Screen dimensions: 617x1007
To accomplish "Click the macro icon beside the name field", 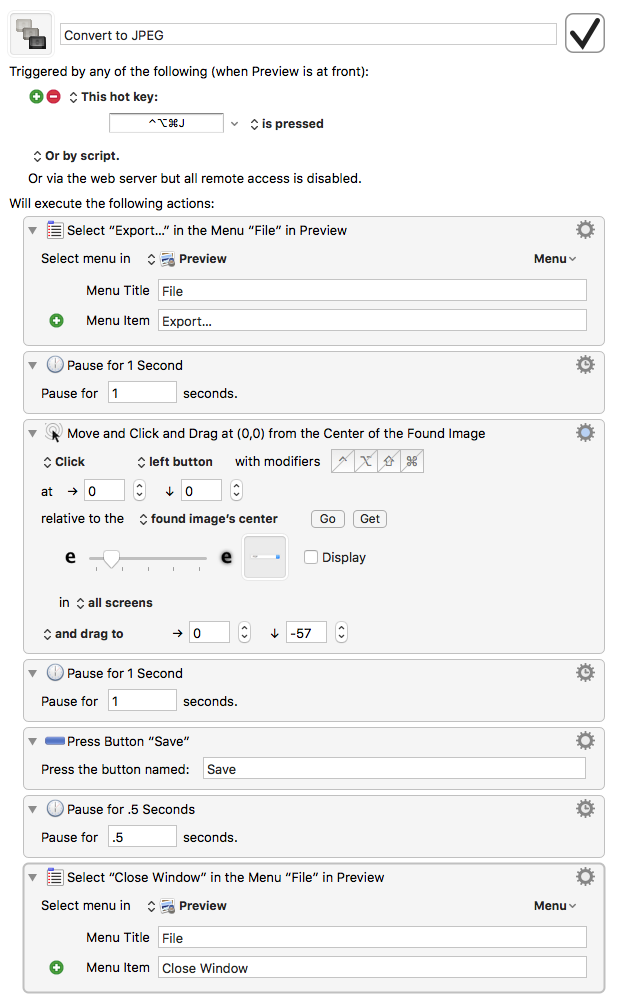I will 31,33.
